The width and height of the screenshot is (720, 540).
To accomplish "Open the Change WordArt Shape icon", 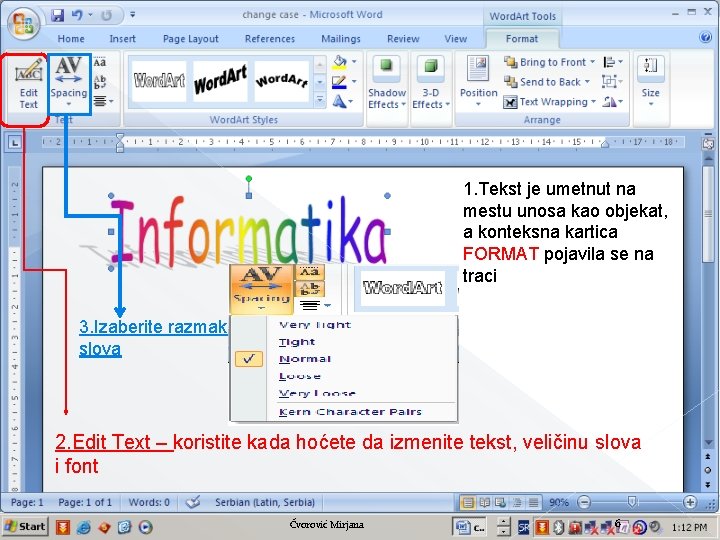I will (x=339, y=101).
